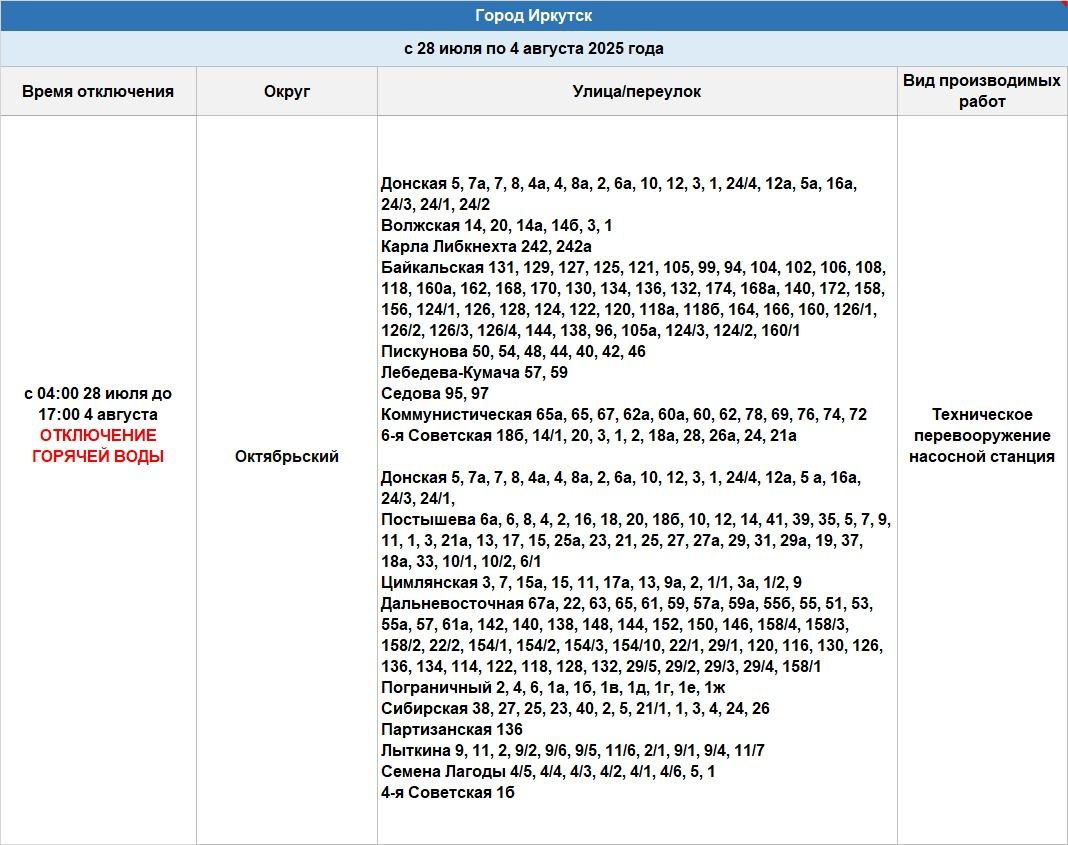
Task: Click 'Техническое перевооружение насосной станция' cell text
Action: 981,436
